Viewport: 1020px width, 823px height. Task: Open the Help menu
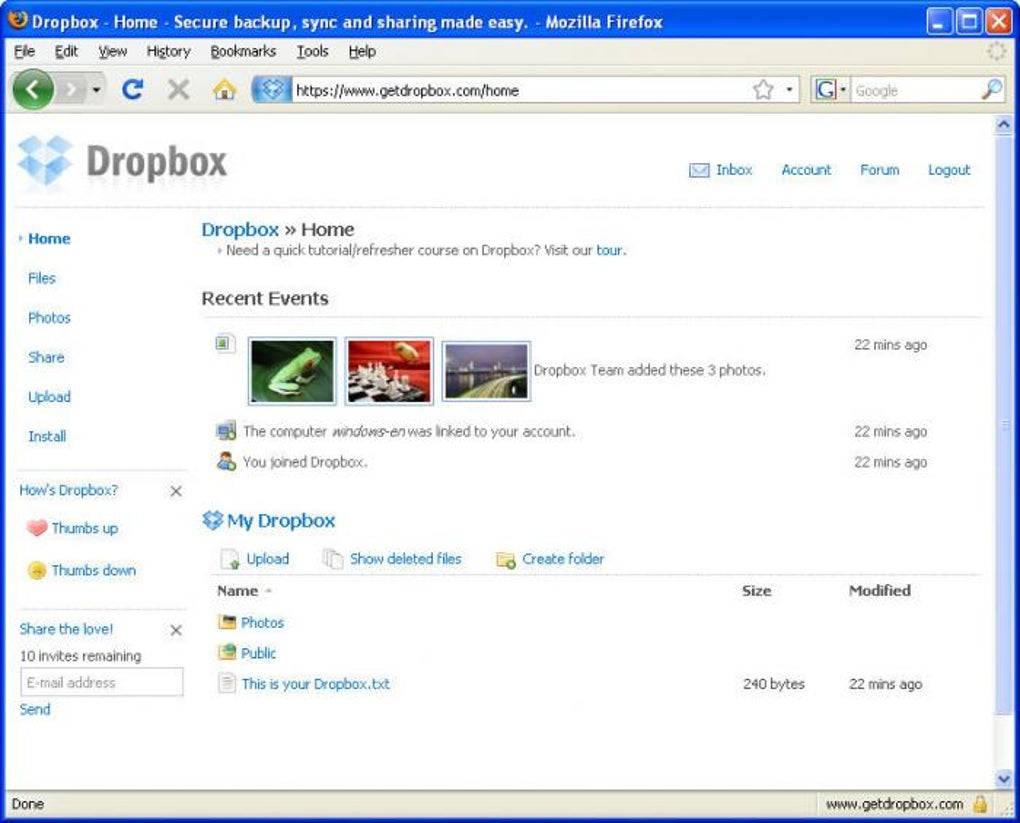[x=362, y=51]
